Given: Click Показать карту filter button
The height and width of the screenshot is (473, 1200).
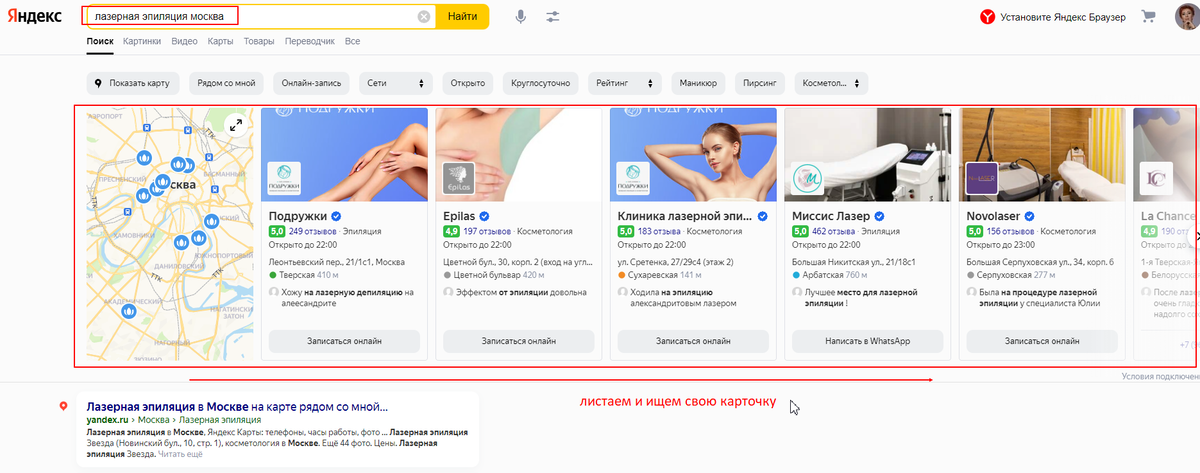Looking at the screenshot, I should tap(134, 83).
